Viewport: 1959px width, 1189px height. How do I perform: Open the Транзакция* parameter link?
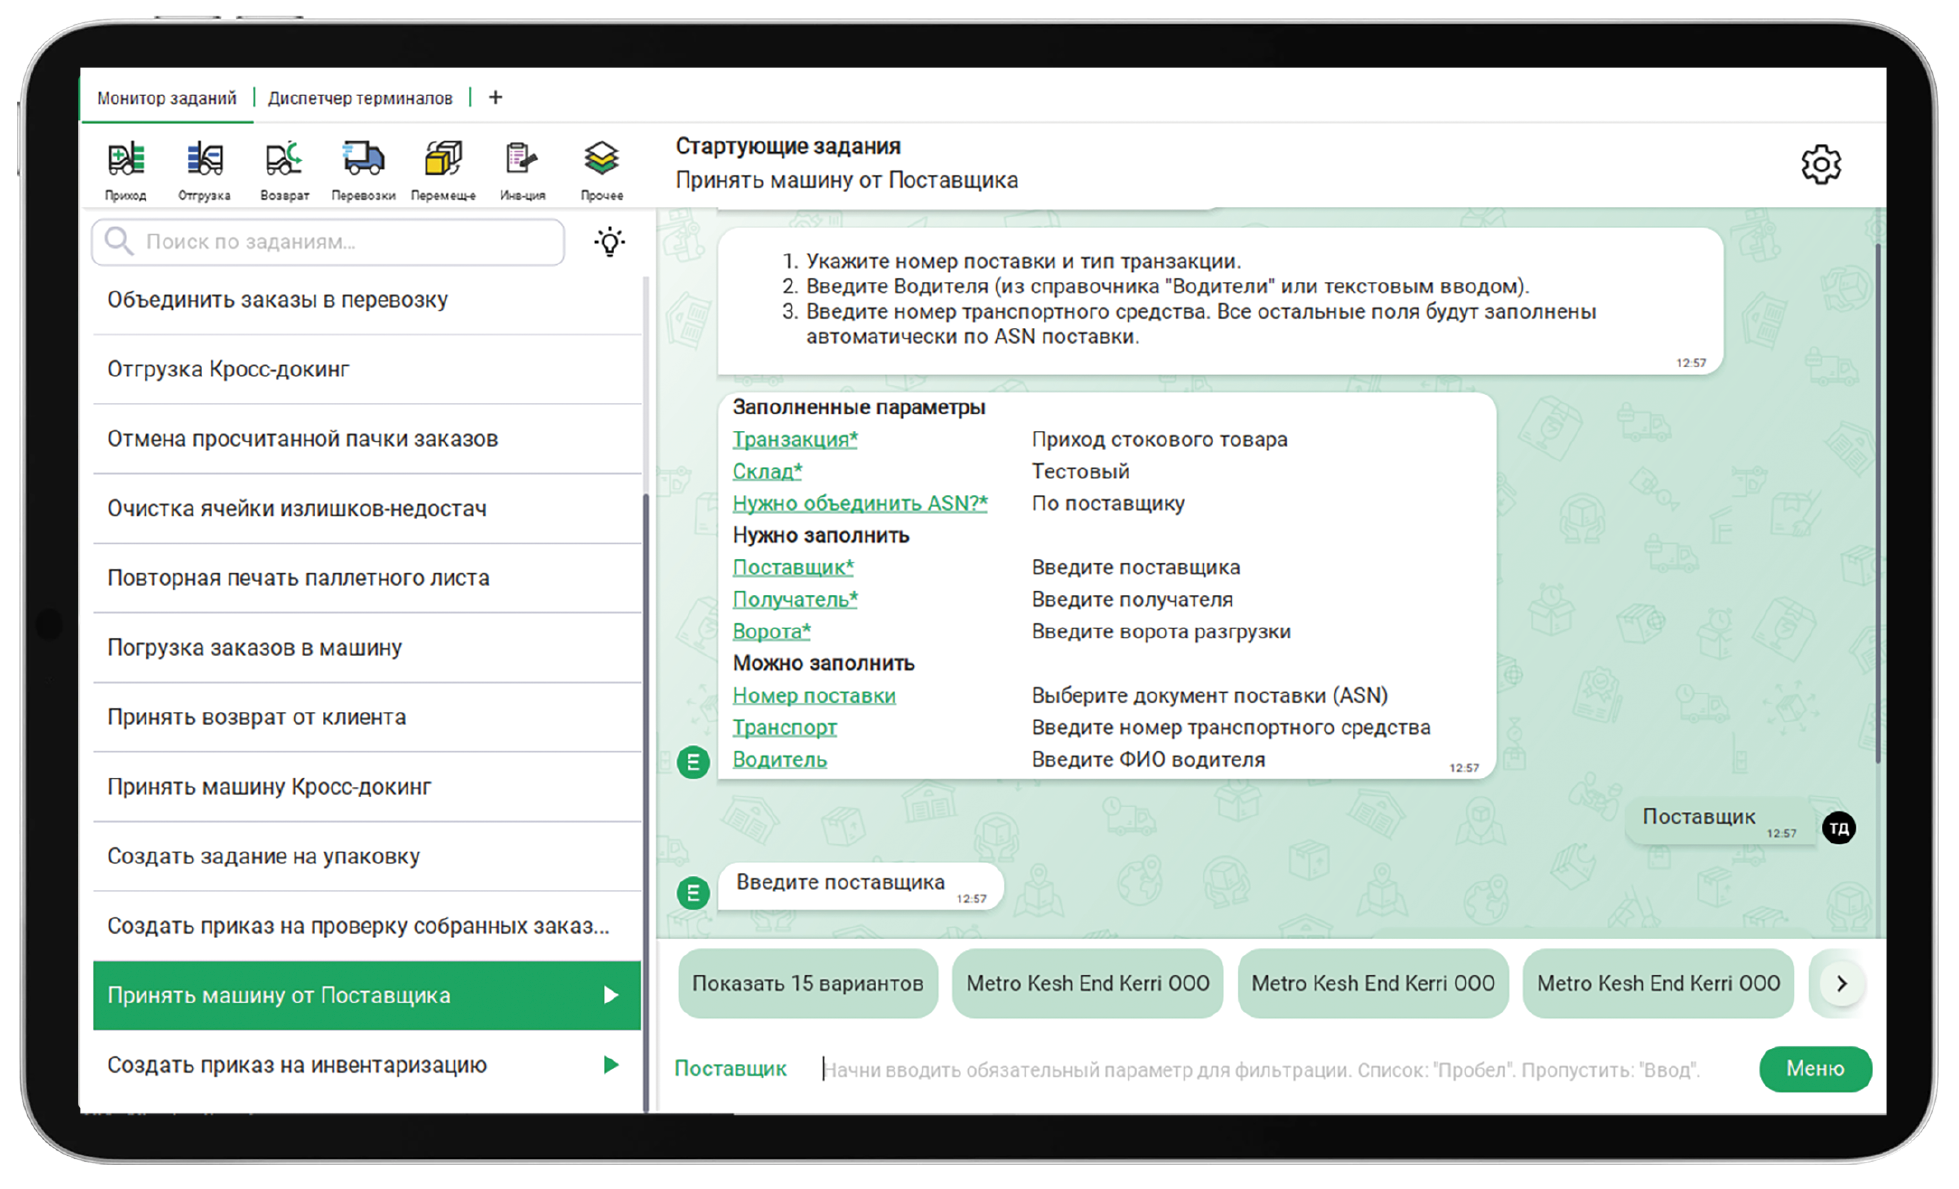[795, 439]
